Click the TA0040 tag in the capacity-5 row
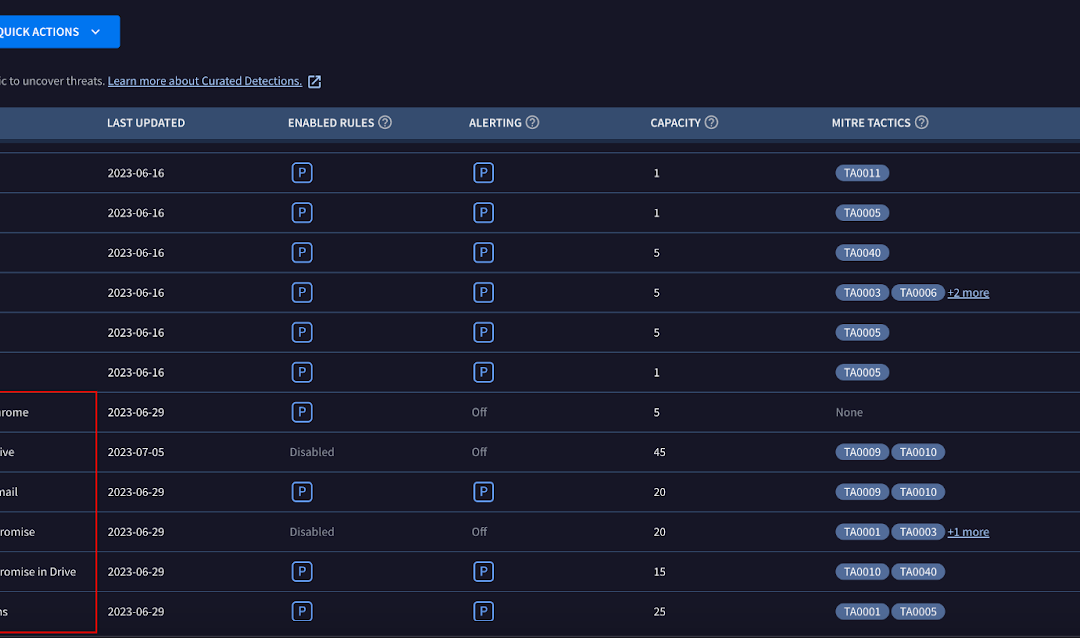Screen dimensions: 1080x638 (x=862, y=253)
